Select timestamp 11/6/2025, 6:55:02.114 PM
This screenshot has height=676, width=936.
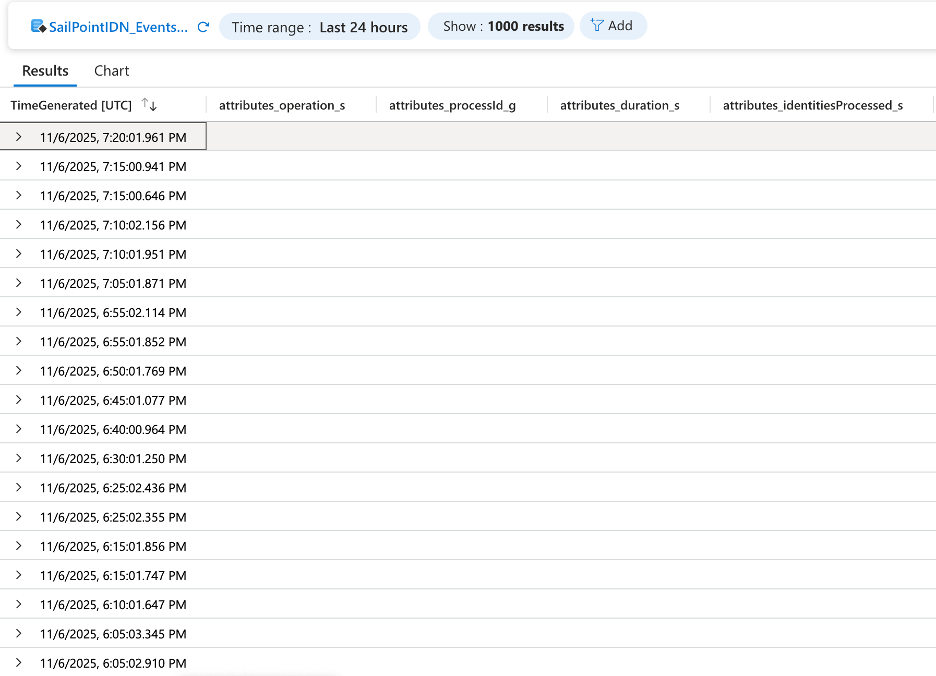tap(113, 313)
